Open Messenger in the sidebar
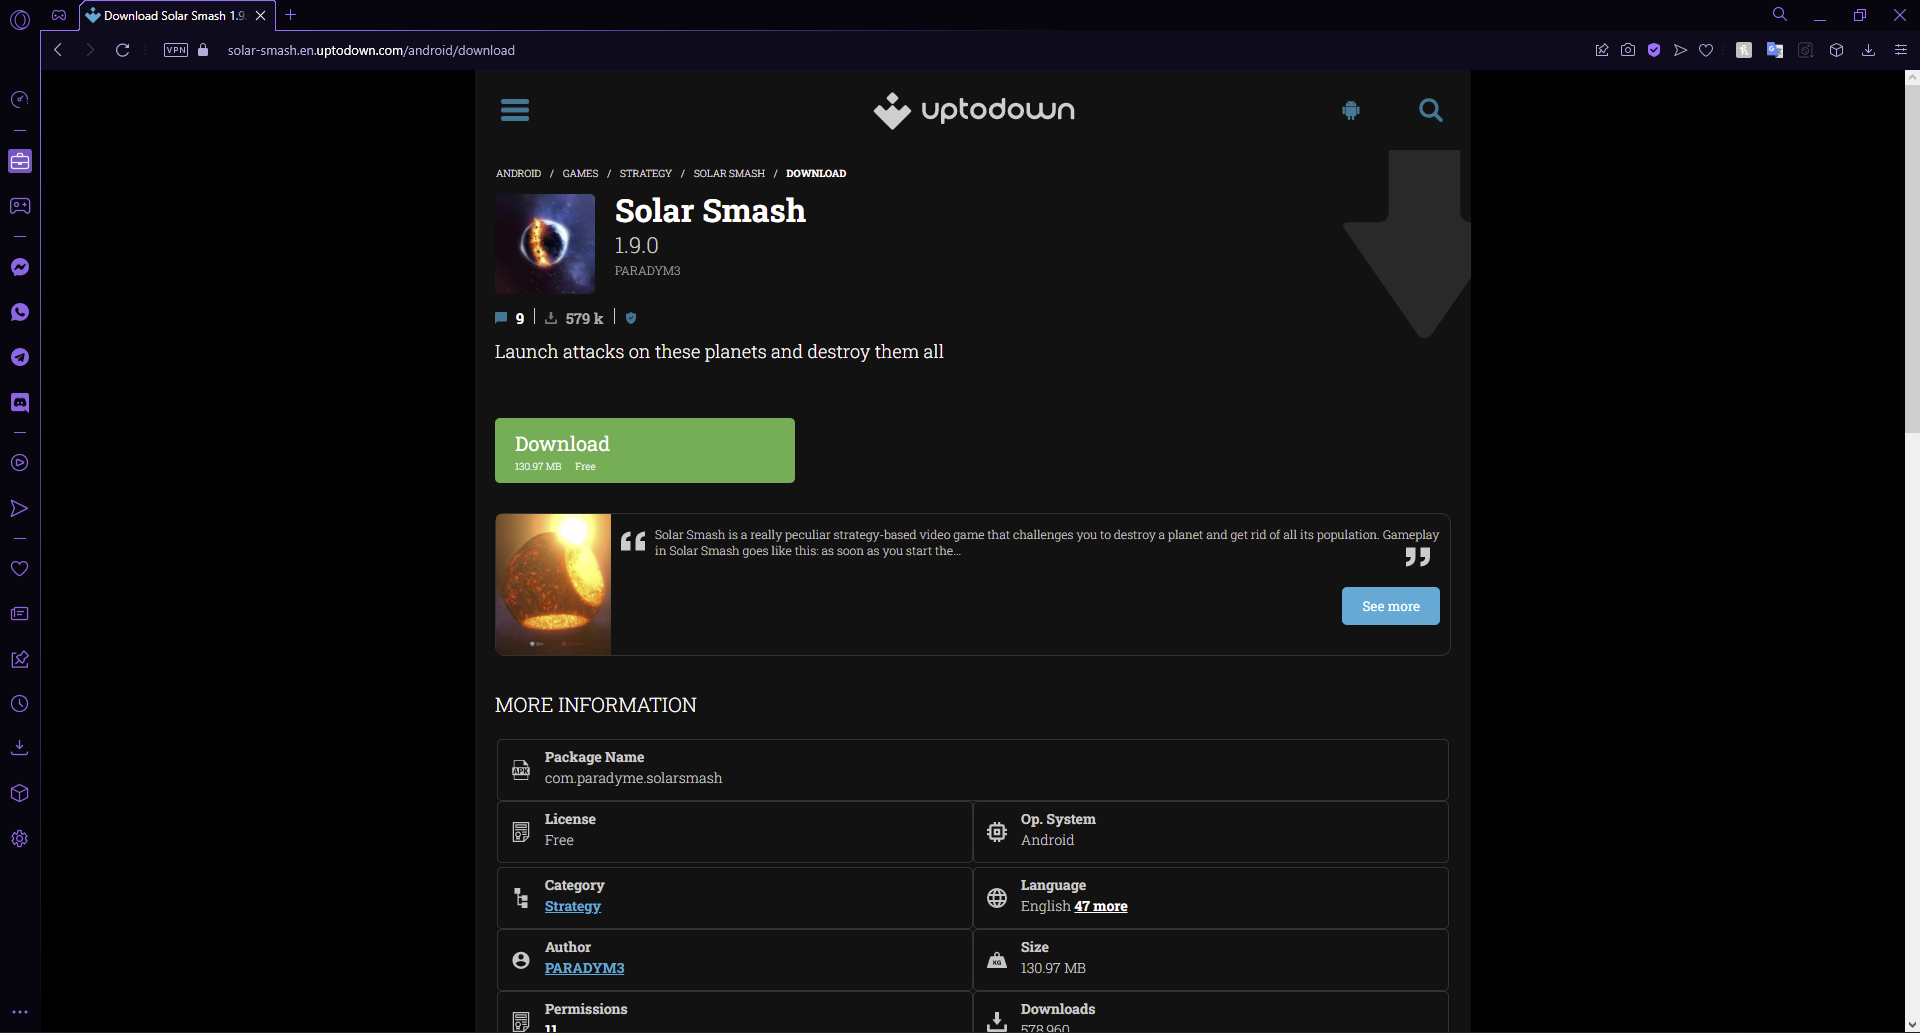The width and height of the screenshot is (1920, 1033). pyautogui.click(x=20, y=267)
